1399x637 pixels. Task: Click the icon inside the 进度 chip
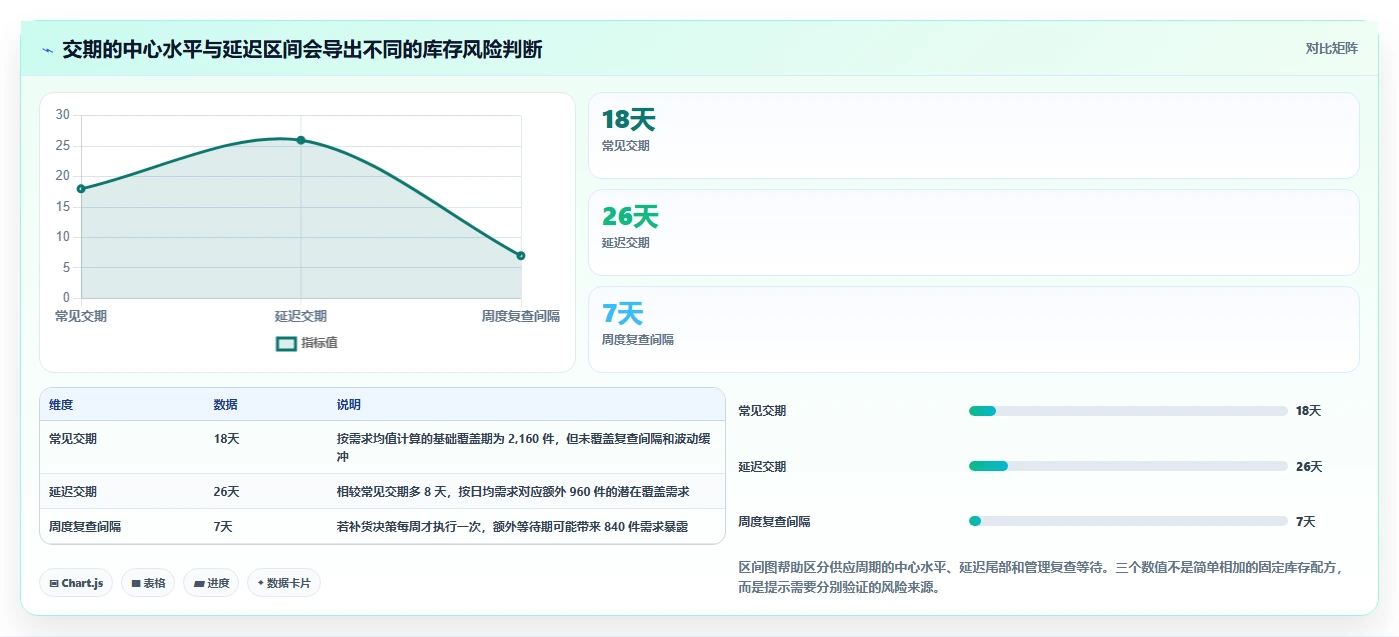coord(198,583)
